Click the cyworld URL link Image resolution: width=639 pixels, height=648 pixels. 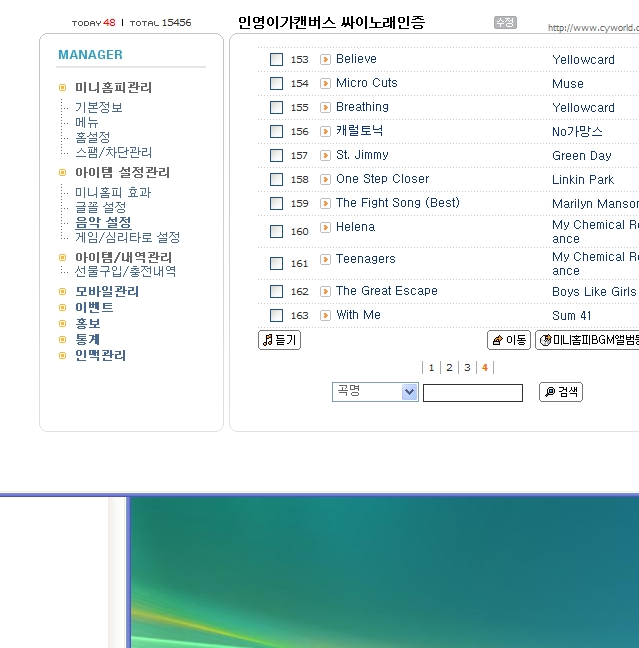(x=594, y=28)
